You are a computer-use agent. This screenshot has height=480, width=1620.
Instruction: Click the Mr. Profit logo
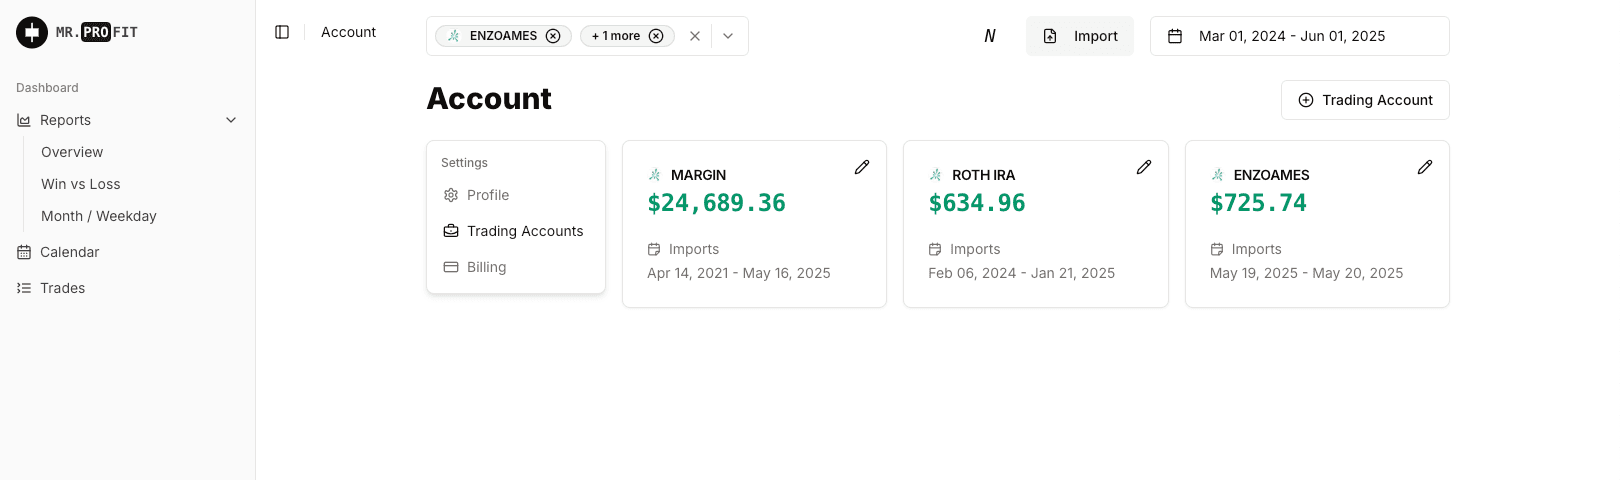tap(77, 32)
